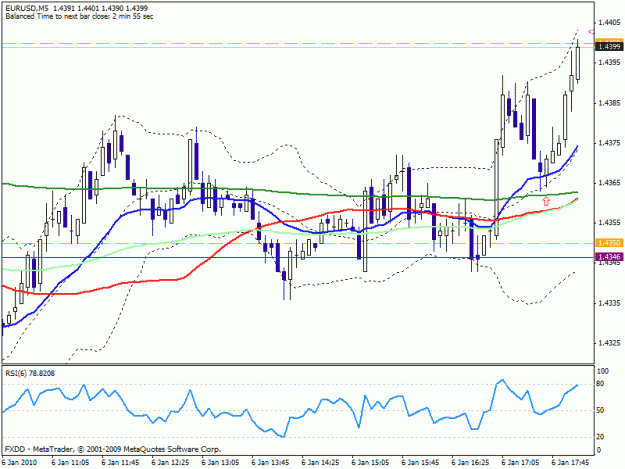Click the '6 Jan 17:05' time label
The height and width of the screenshot is (469, 625).
pos(521,463)
